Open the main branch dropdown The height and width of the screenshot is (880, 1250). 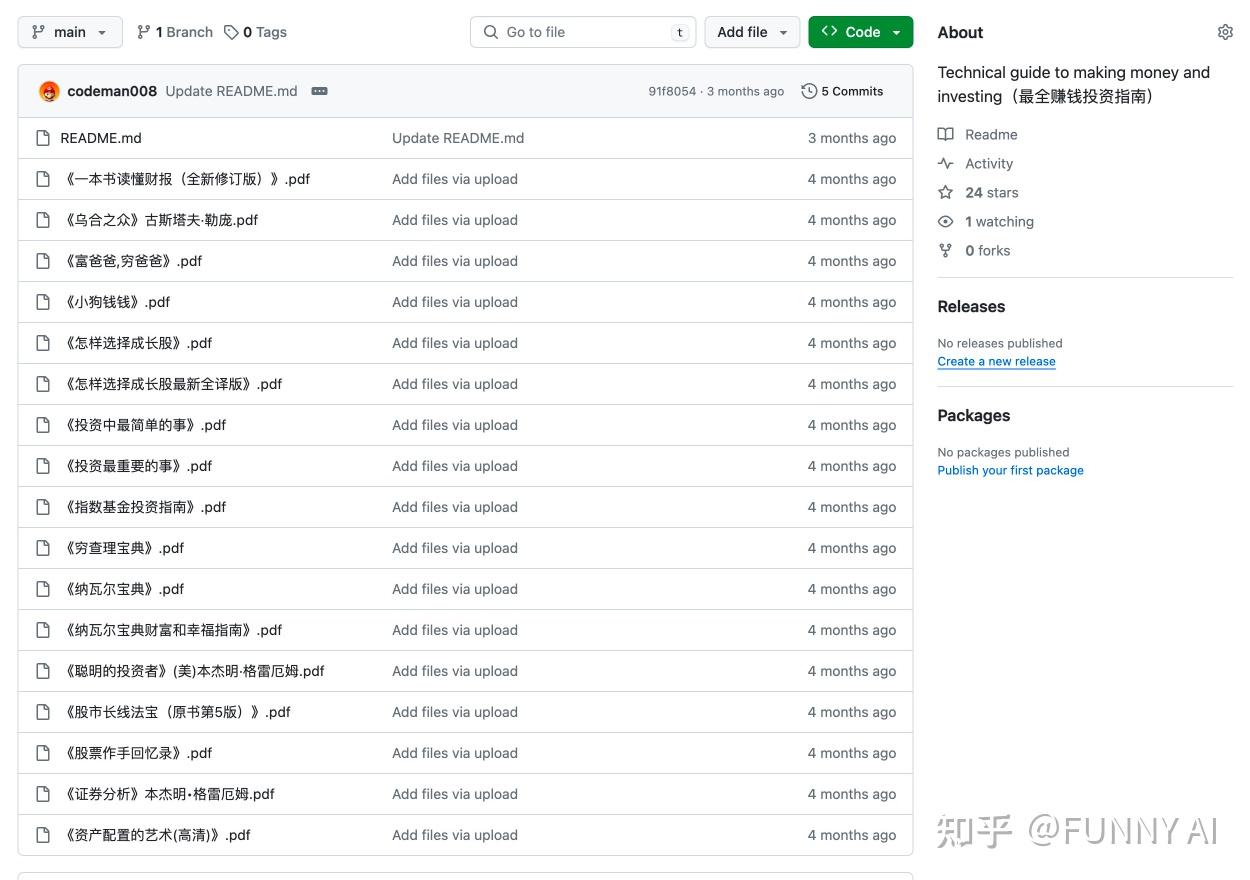[70, 32]
